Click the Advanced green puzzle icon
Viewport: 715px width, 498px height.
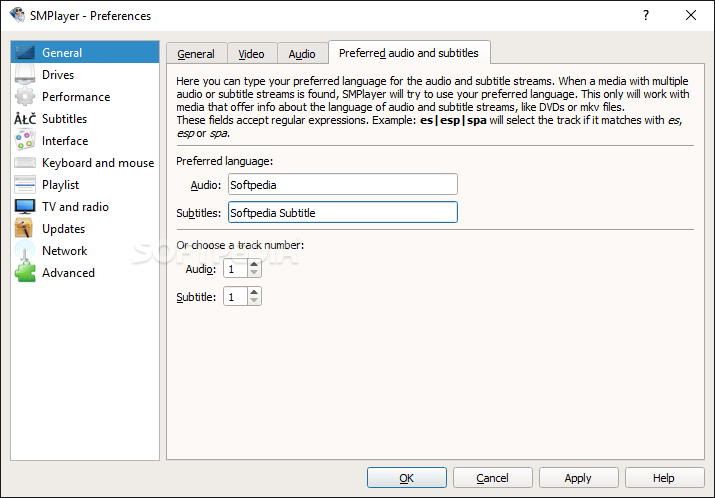25,272
